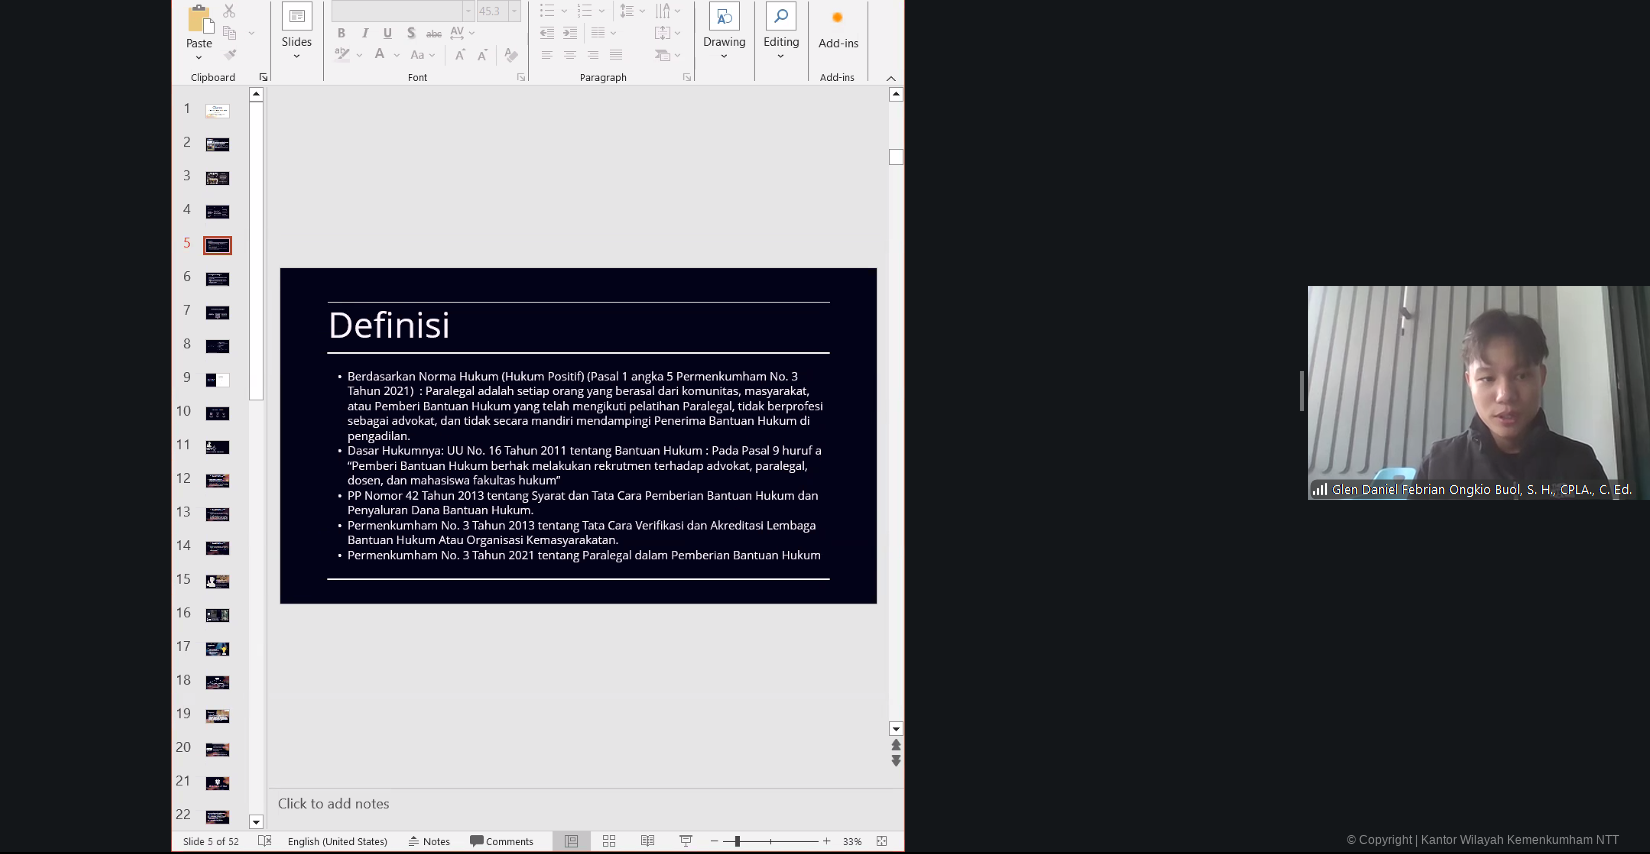Click the Paste clipboard icon
1650x854 pixels.
pyautogui.click(x=199, y=20)
